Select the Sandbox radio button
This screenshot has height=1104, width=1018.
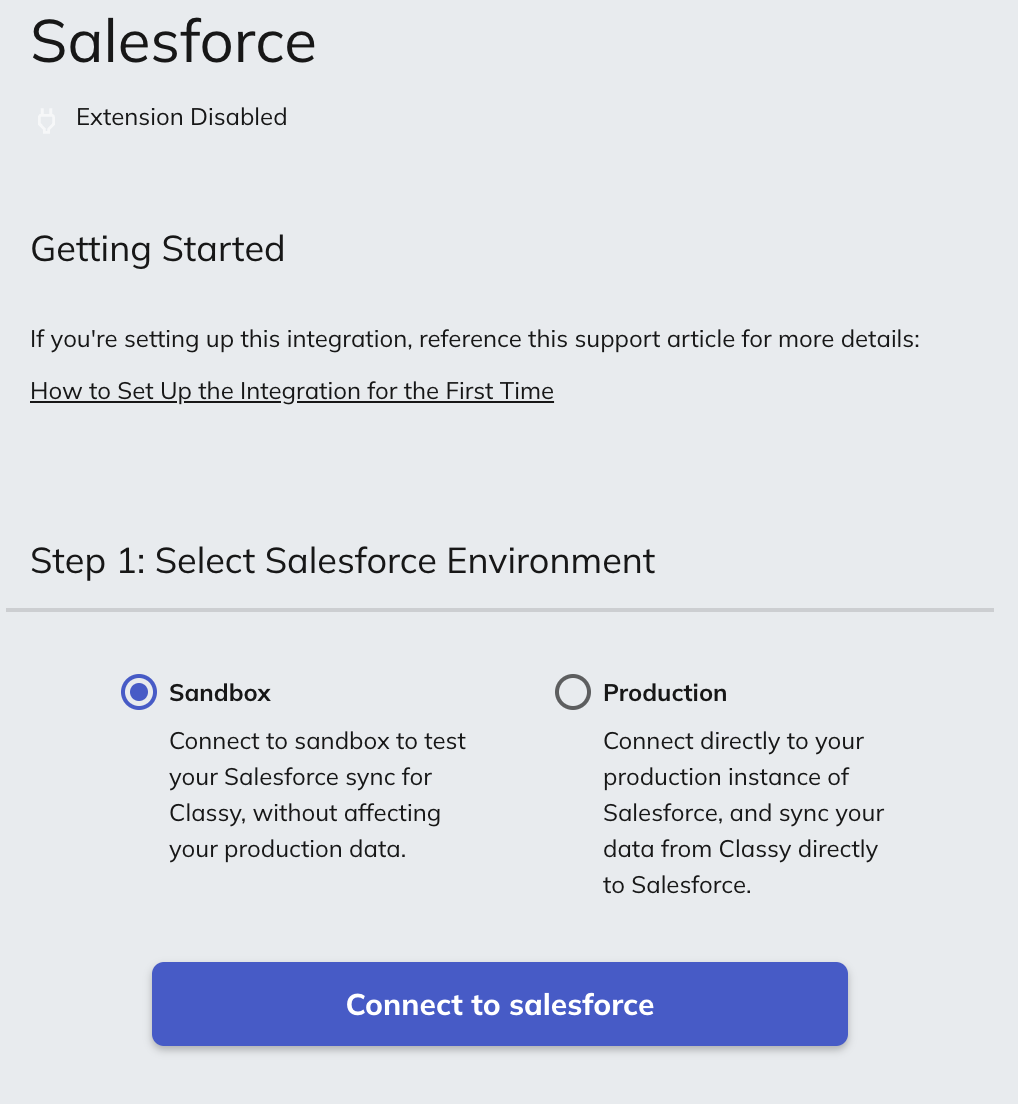pyautogui.click(x=138, y=692)
